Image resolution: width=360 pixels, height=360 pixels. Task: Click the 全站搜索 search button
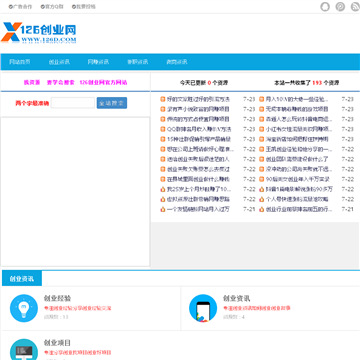pyautogui.click(x=112, y=103)
